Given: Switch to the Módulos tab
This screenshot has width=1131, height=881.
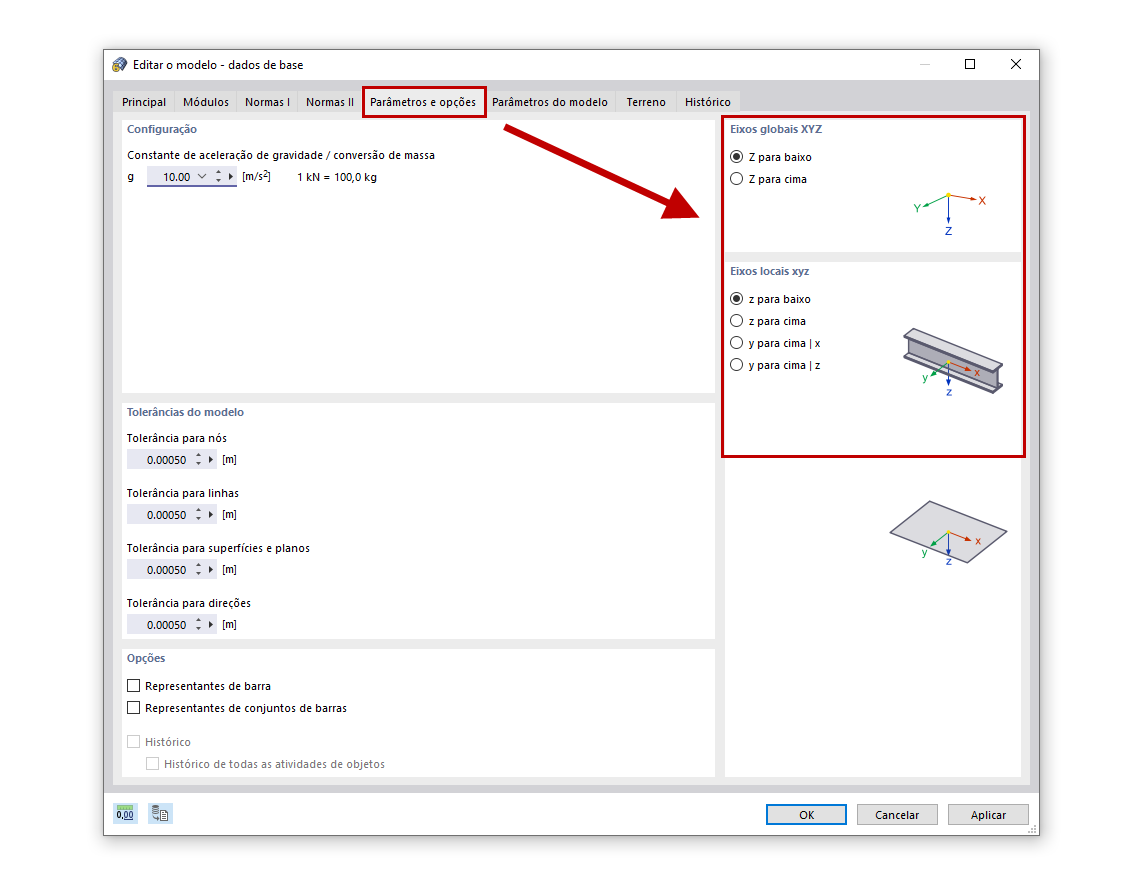Looking at the screenshot, I should [x=206, y=102].
